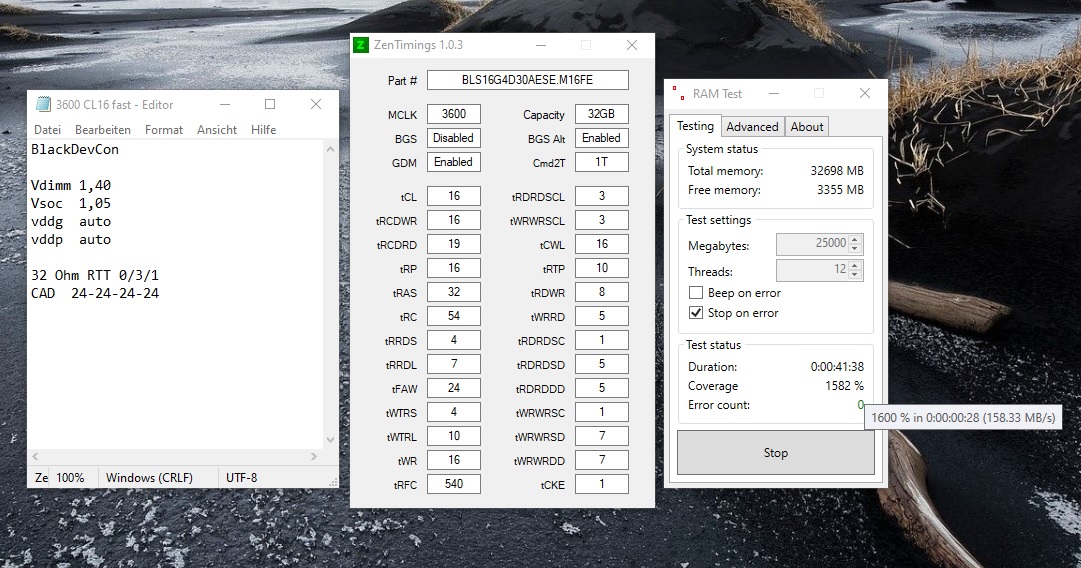This screenshot has height=568, width=1081.
Task: Increase Threads with the up stepper arrow
Action: pos(855,265)
